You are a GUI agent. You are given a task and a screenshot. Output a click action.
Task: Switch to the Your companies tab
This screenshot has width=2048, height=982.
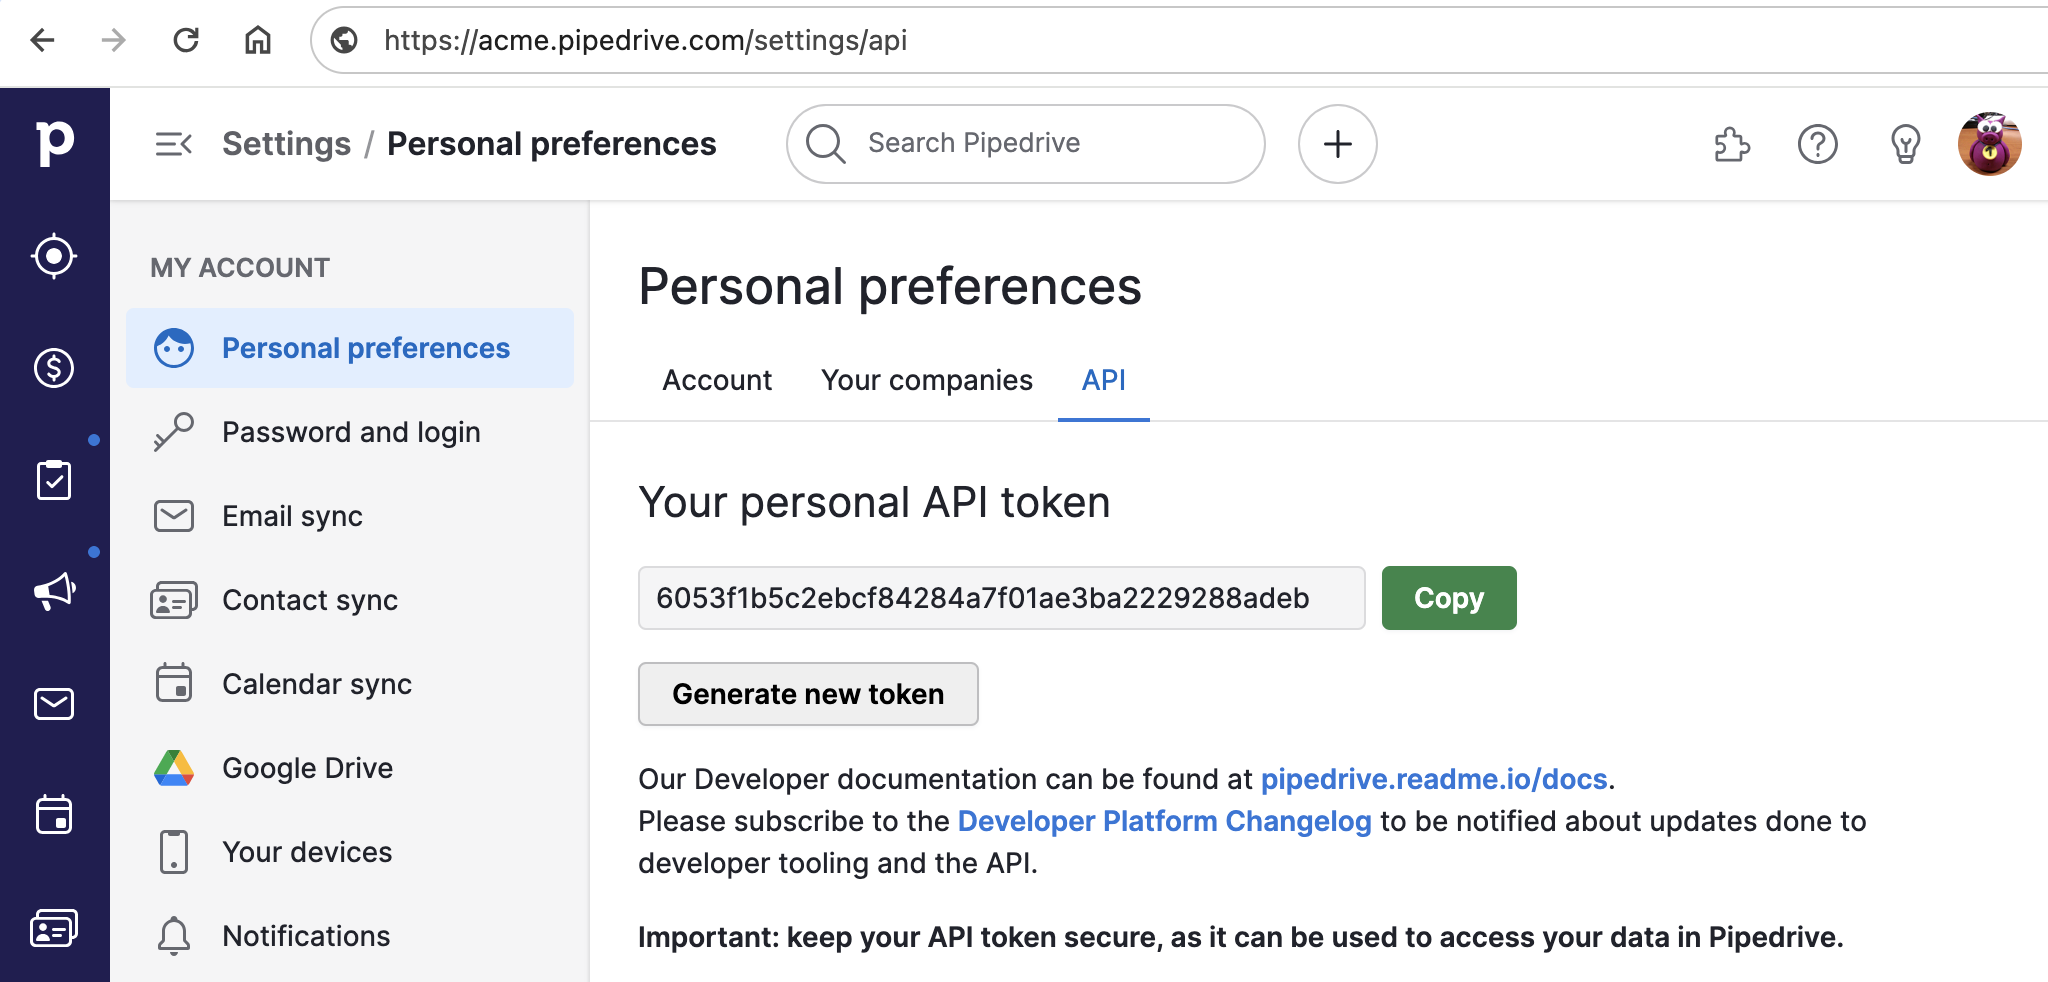pos(926,380)
